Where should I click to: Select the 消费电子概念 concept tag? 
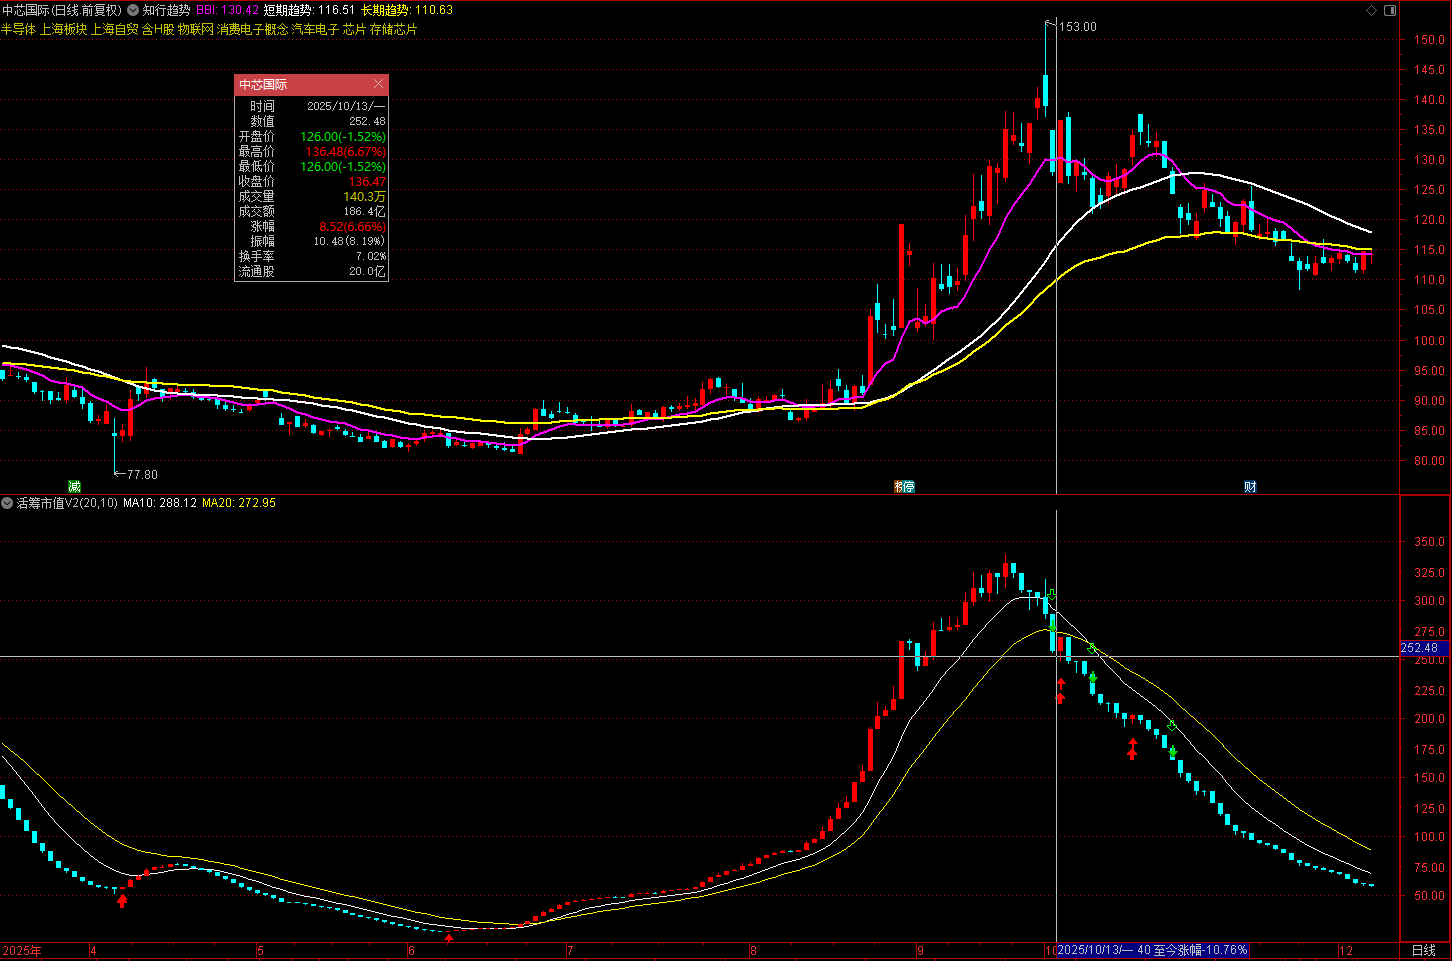(x=252, y=29)
